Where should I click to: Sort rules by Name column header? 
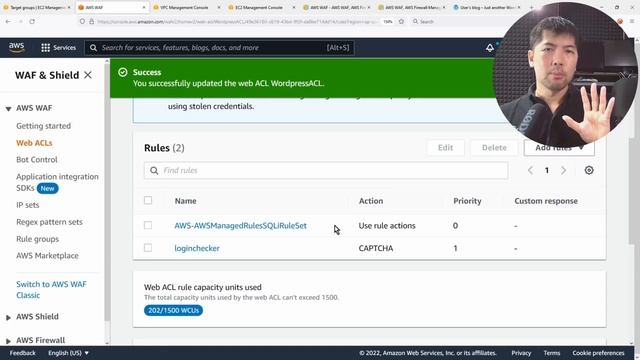[185, 201]
